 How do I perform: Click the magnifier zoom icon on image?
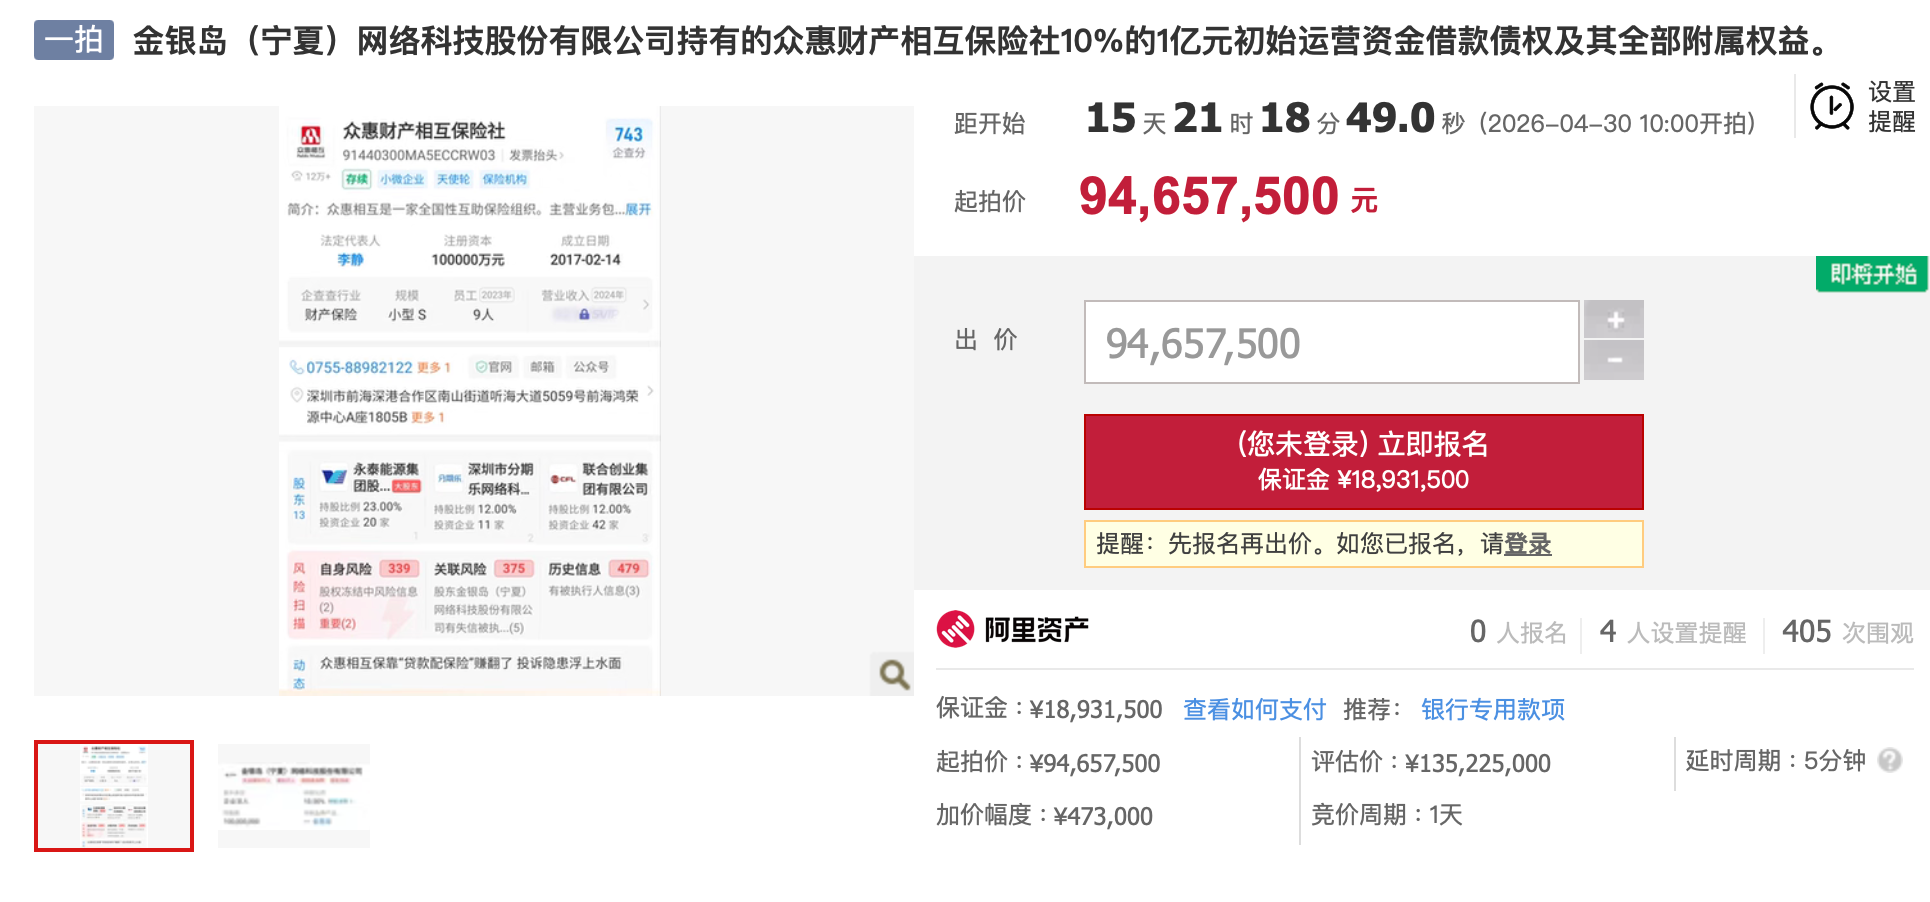point(893,674)
